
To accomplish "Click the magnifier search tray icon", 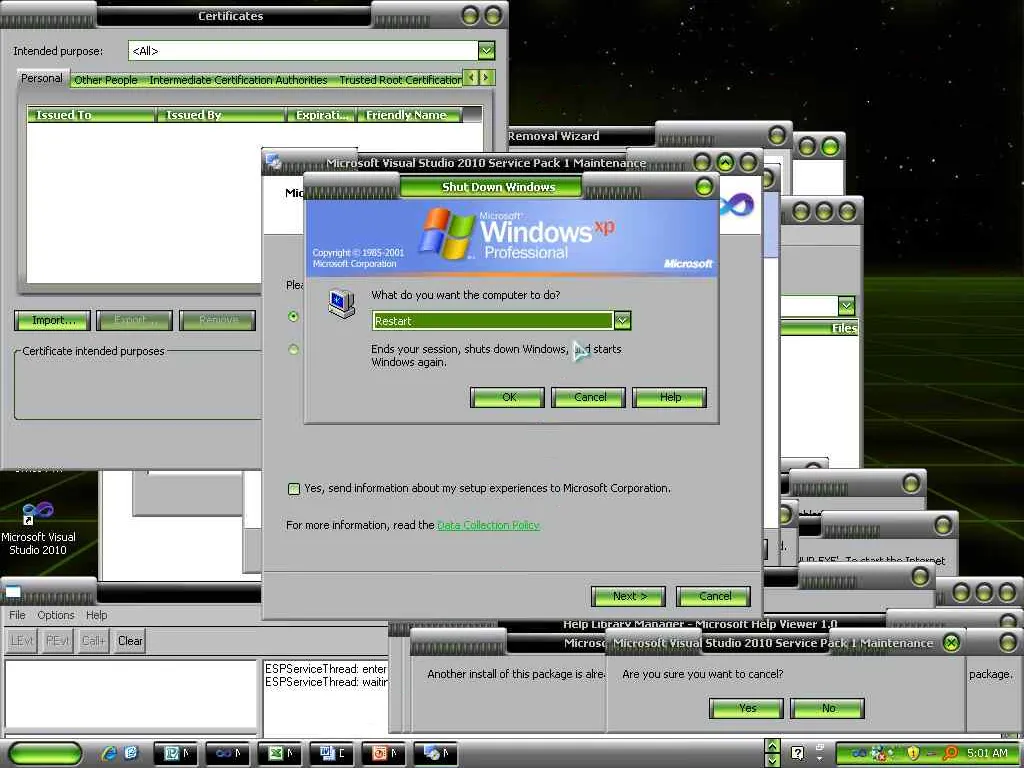I will pyautogui.click(x=950, y=753).
